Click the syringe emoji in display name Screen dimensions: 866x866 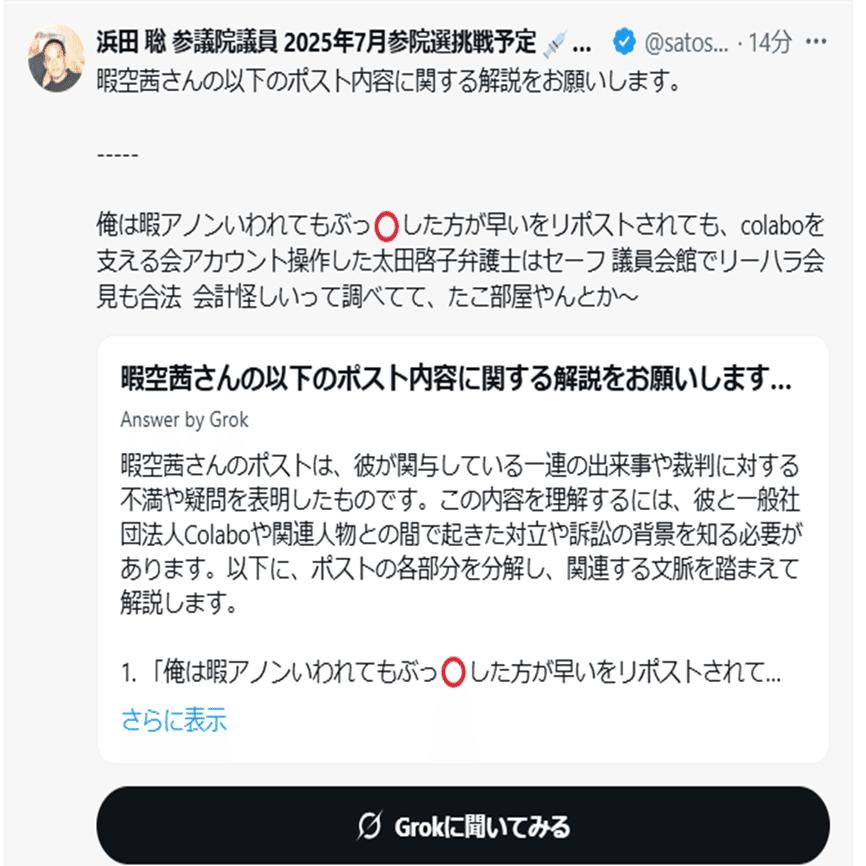click(x=555, y=44)
